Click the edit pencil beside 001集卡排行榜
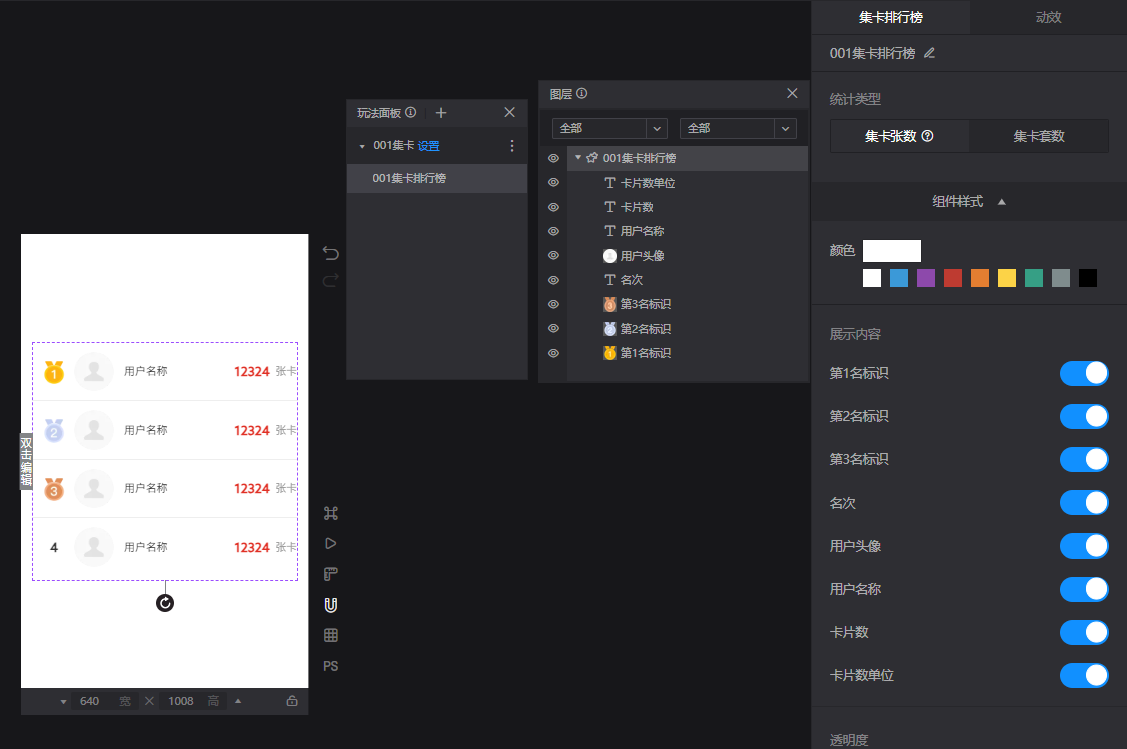 point(929,53)
